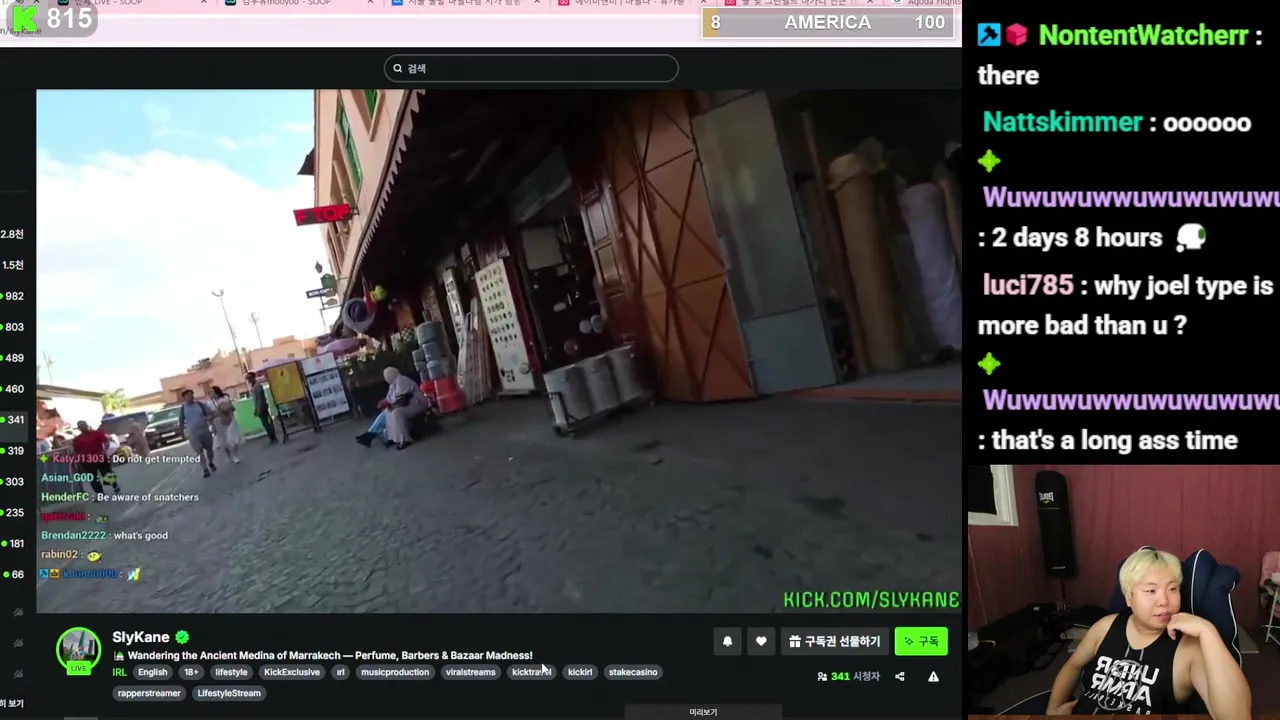Open sidebar channel with 982 viewers
This screenshot has width=1280, height=720.
click(12, 296)
